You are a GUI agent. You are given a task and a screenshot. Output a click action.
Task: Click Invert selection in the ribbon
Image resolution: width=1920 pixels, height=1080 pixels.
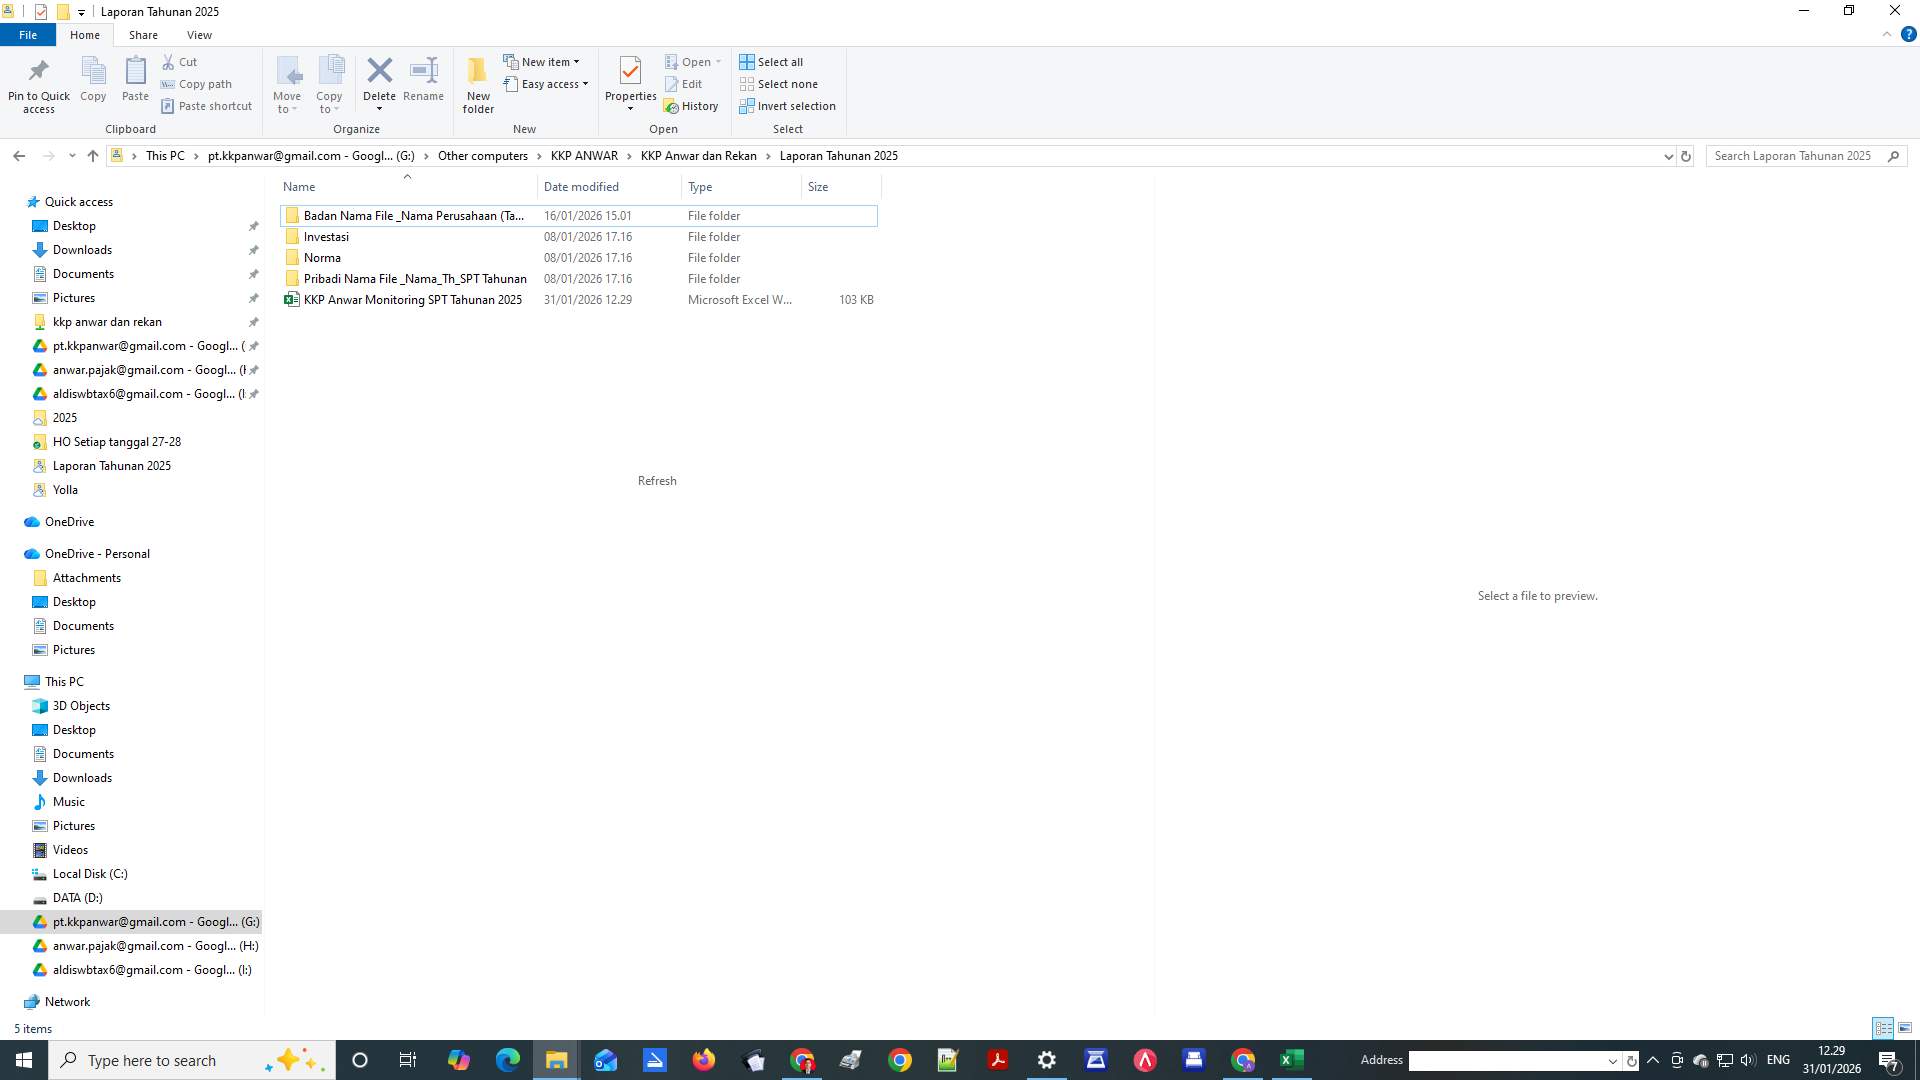[x=788, y=105]
